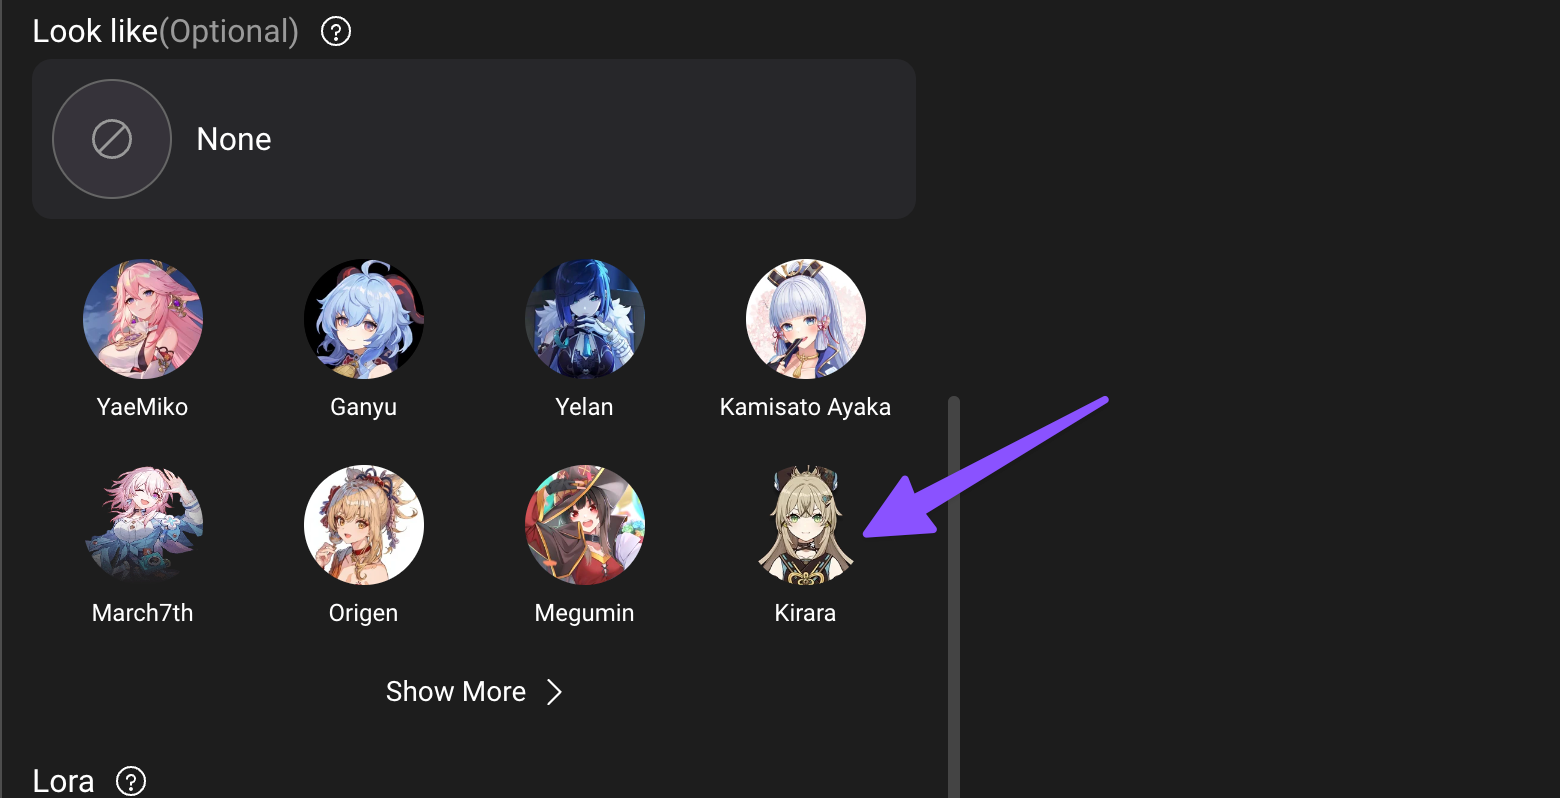Select the None look-alike option
The width and height of the screenshot is (1560, 798).
point(474,139)
